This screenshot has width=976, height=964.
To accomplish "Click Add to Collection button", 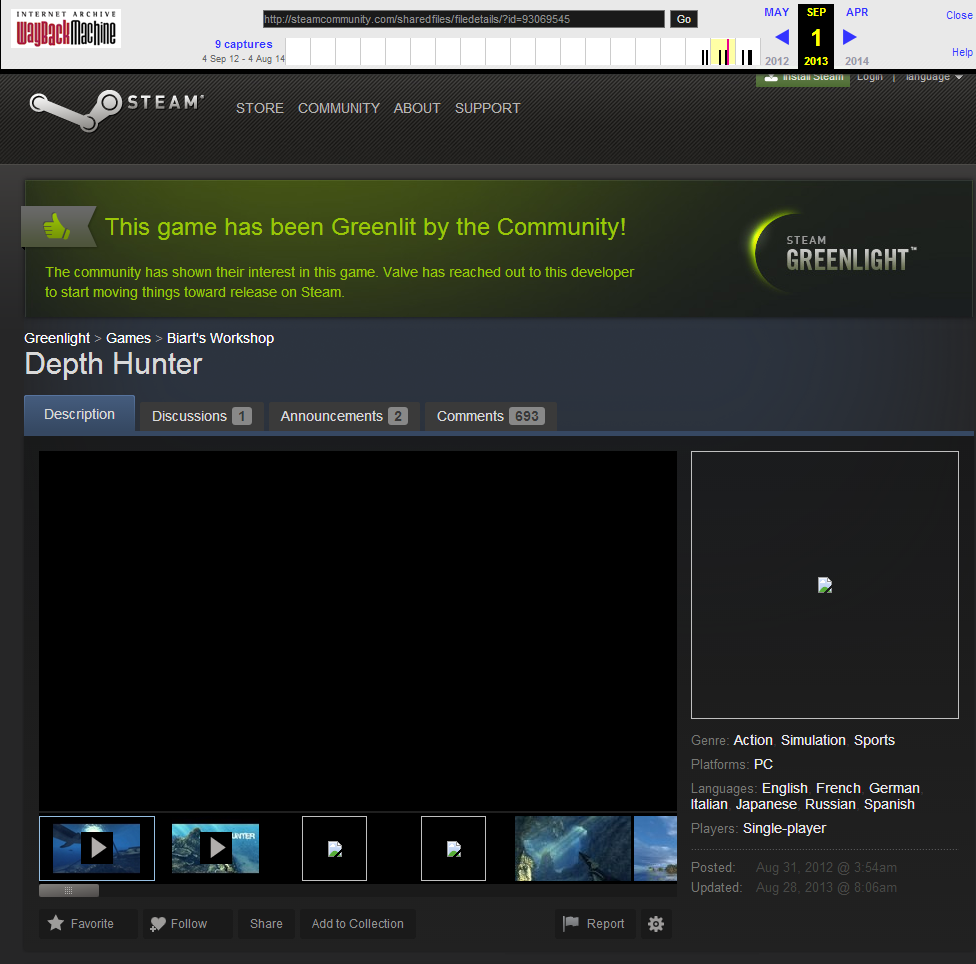I will pyautogui.click(x=357, y=924).
